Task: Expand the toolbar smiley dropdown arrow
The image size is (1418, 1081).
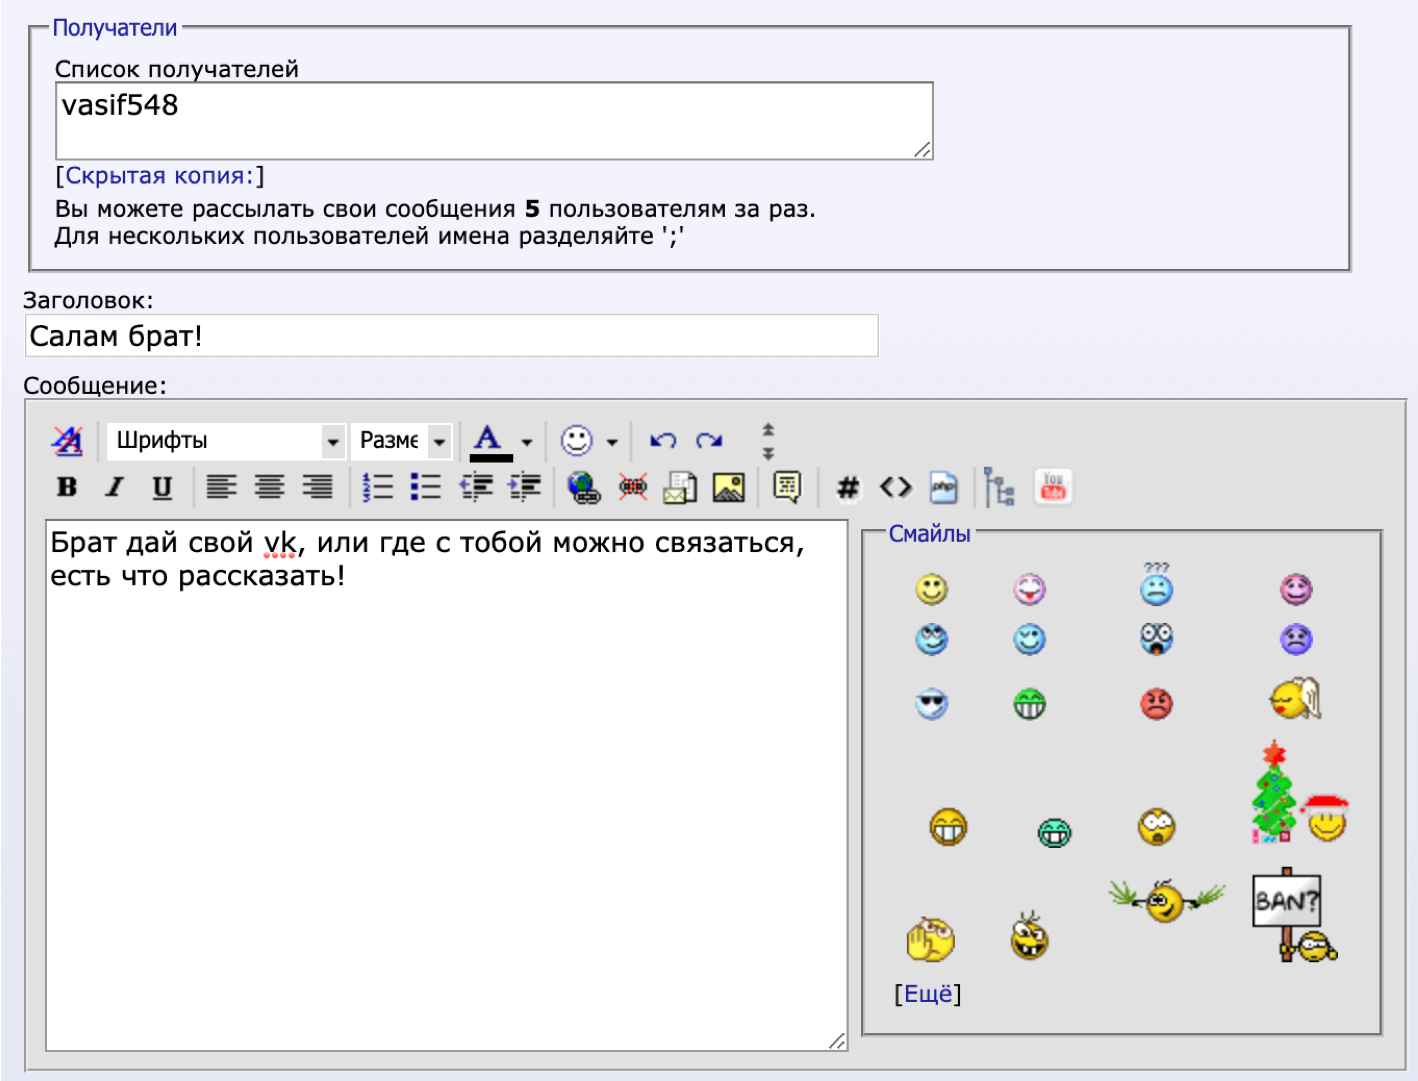Action: tap(612, 441)
